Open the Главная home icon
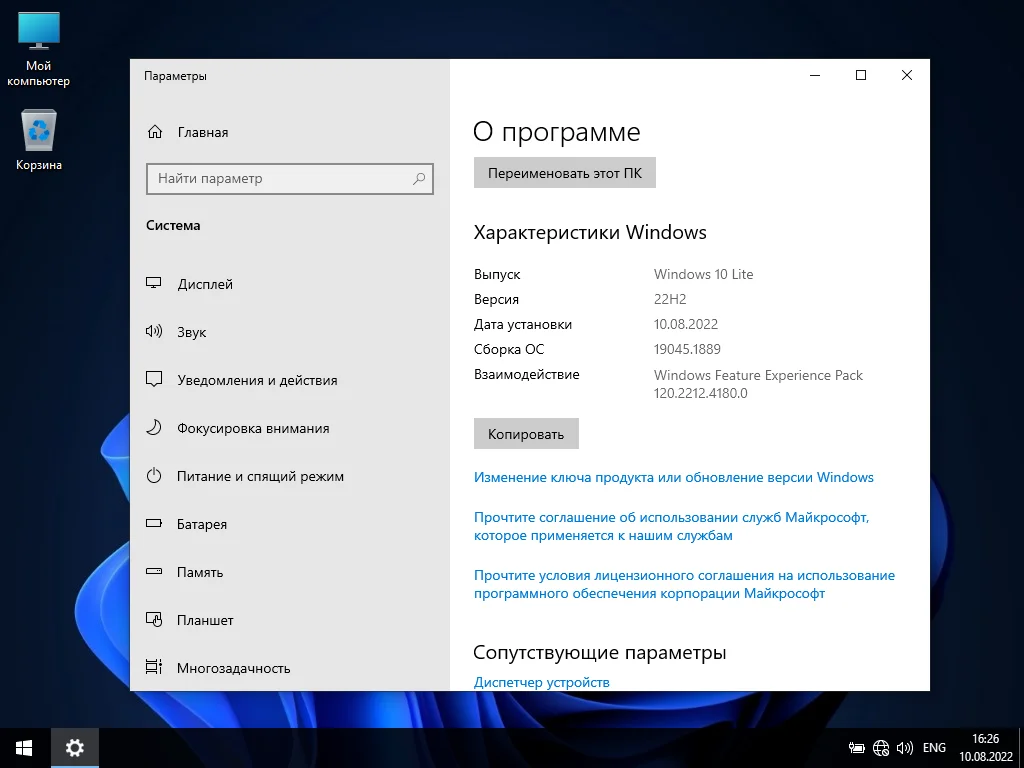Viewport: 1024px width, 768px height. 155,132
